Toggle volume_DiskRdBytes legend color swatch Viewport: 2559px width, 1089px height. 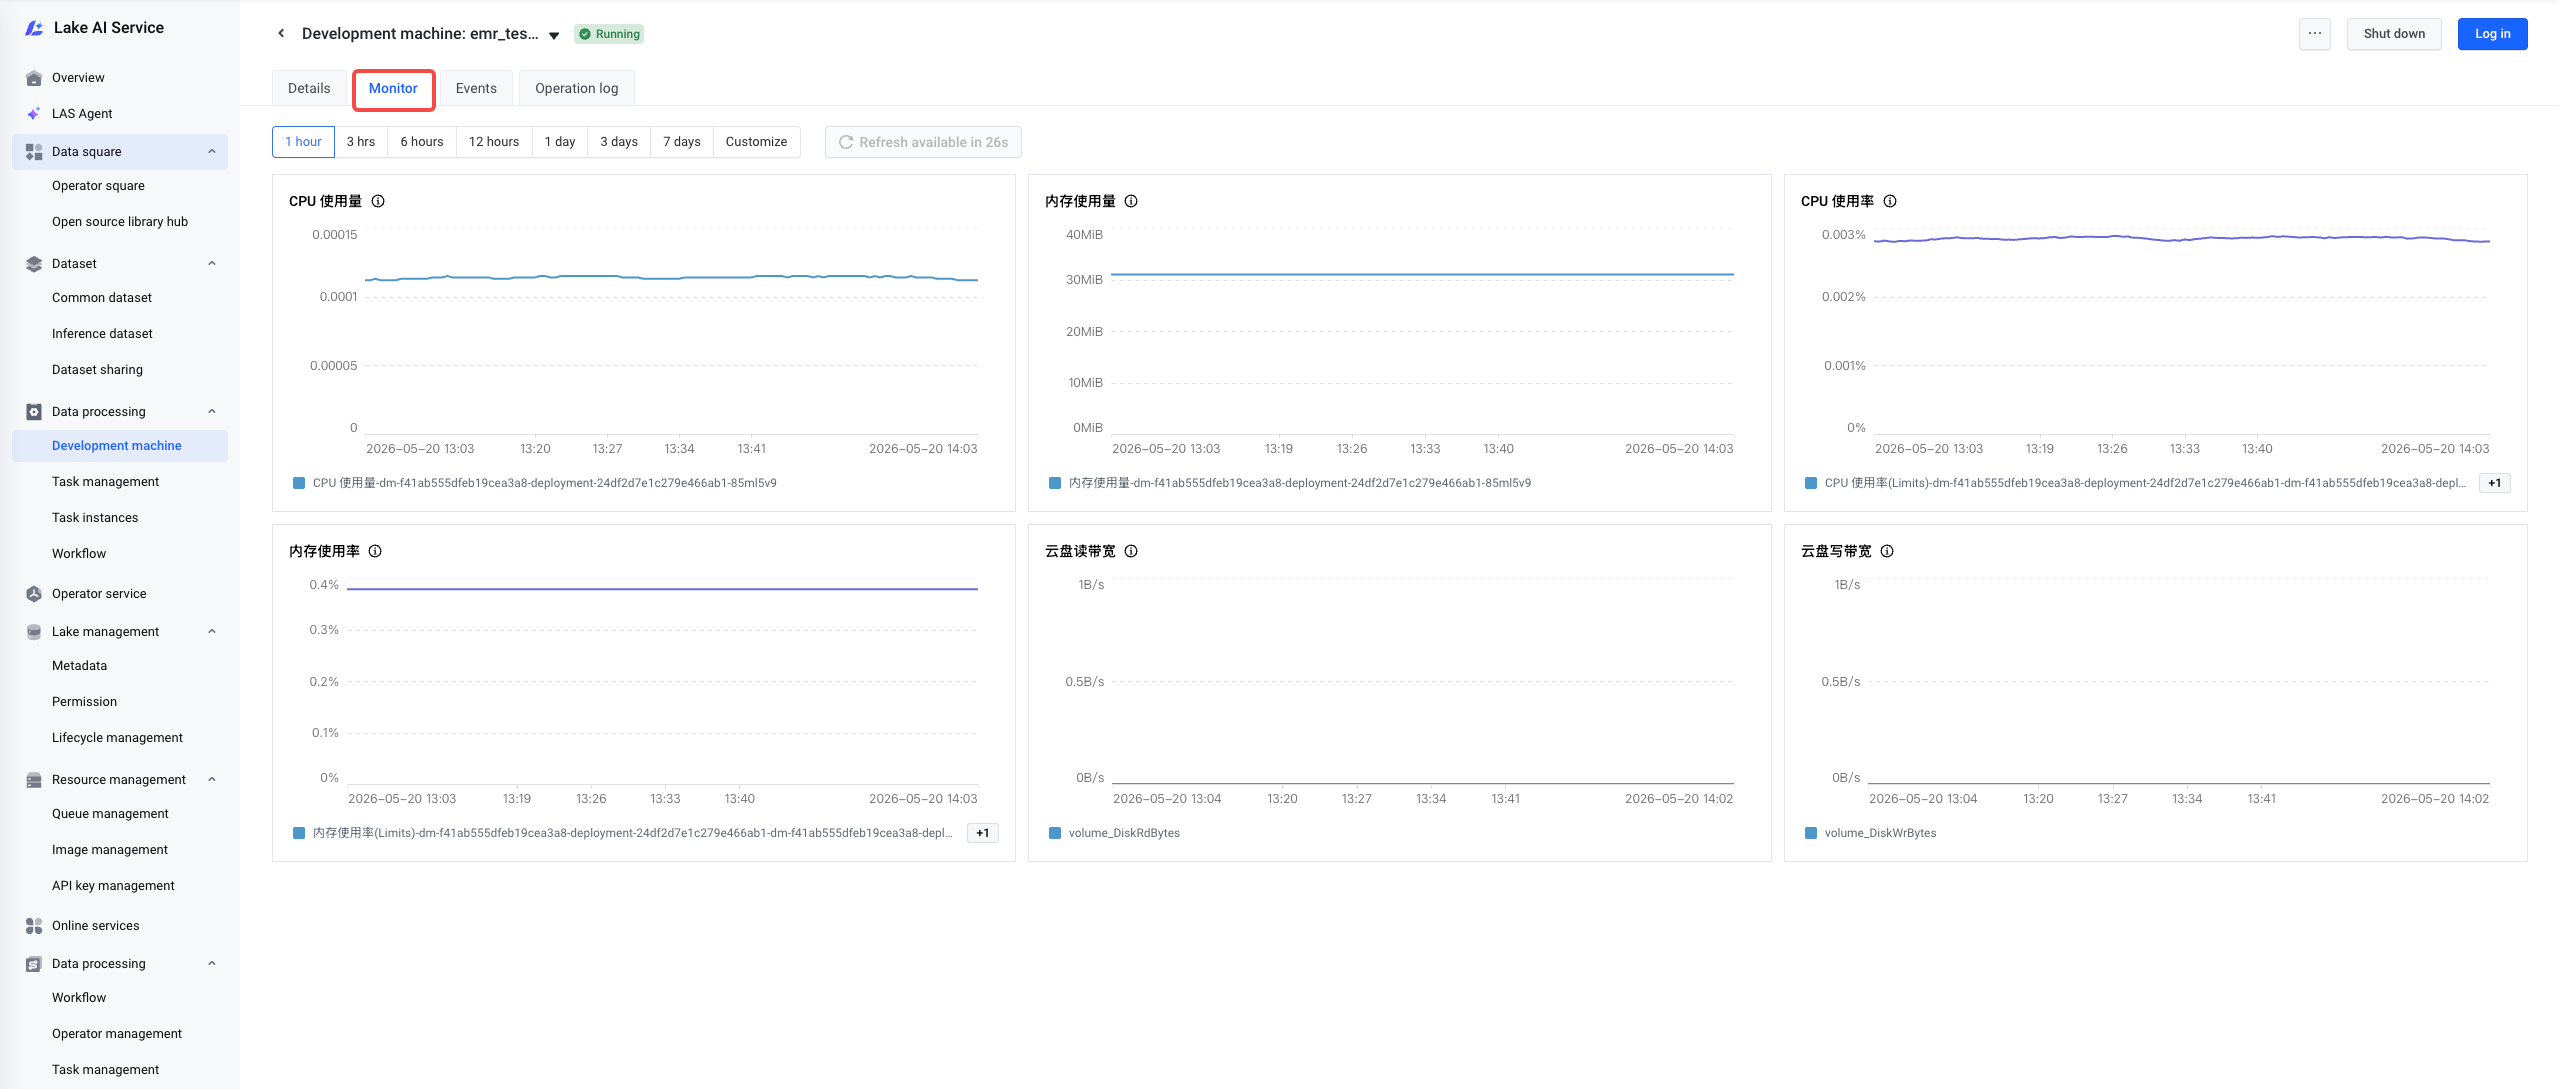pyautogui.click(x=1054, y=833)
